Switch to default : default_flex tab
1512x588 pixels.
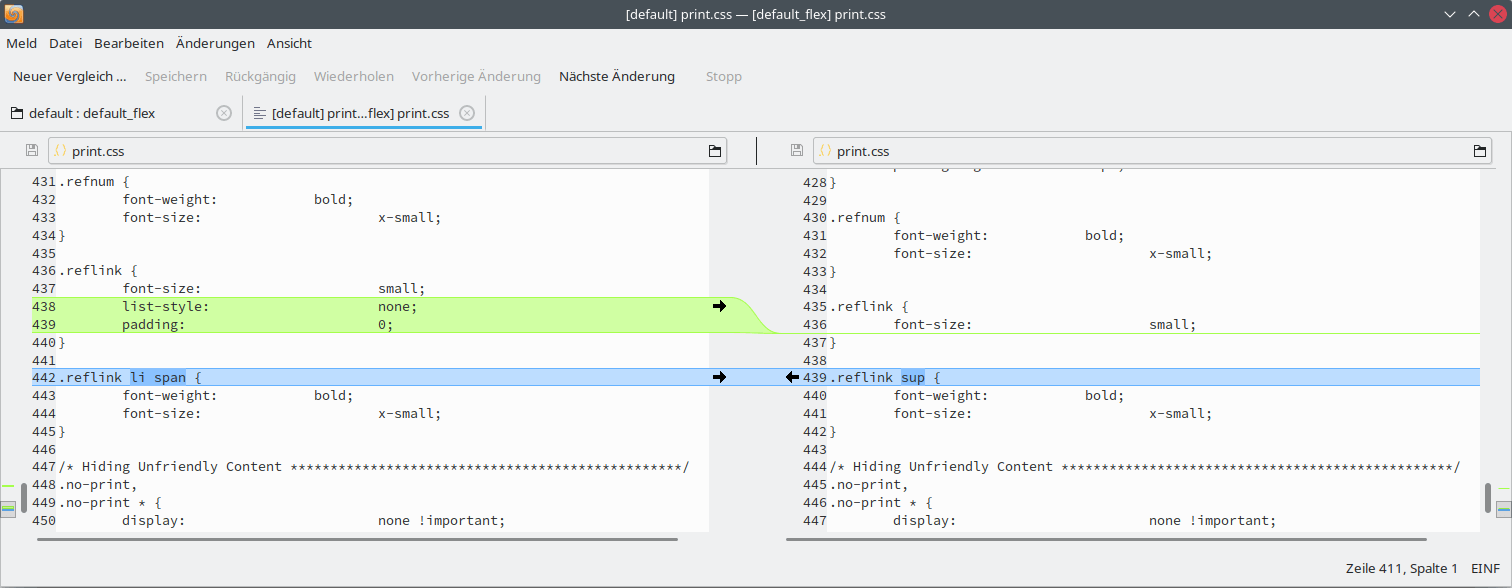tap(92, 113)
